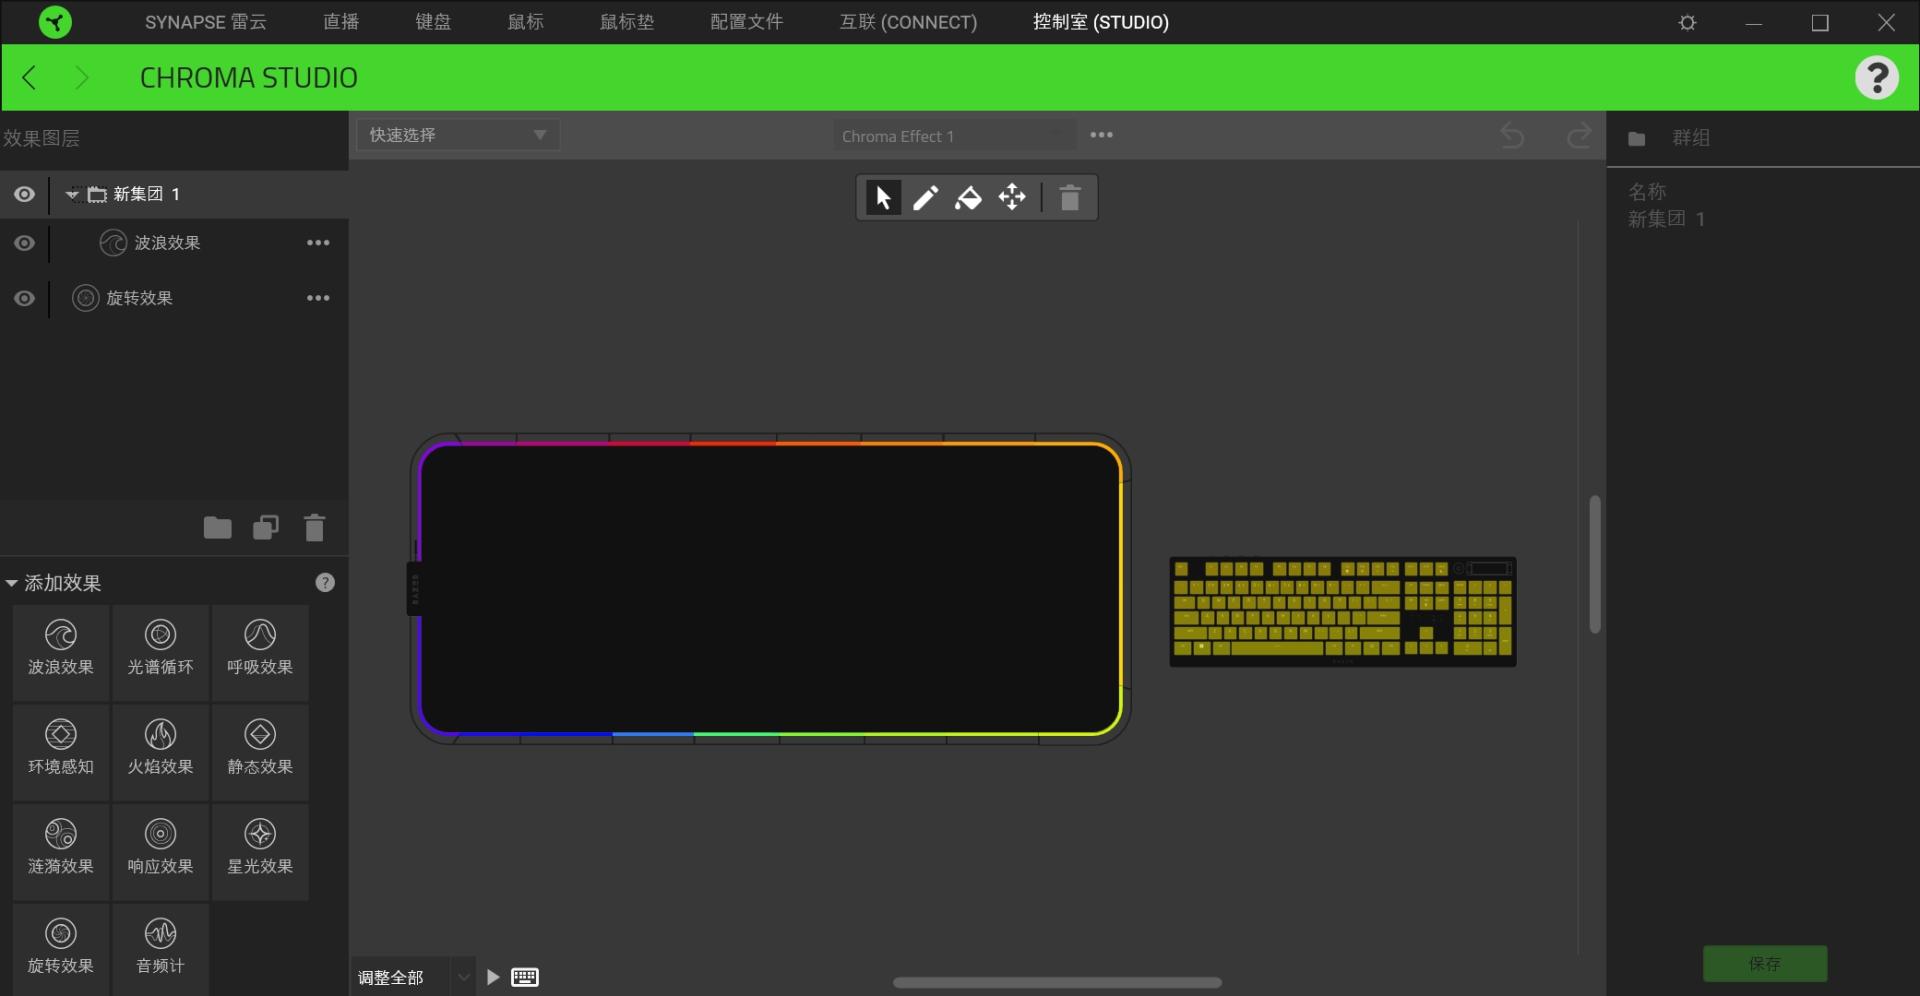1920x996 pixels.
Task: Redo the last action
Action: (x=1579, y=135)
